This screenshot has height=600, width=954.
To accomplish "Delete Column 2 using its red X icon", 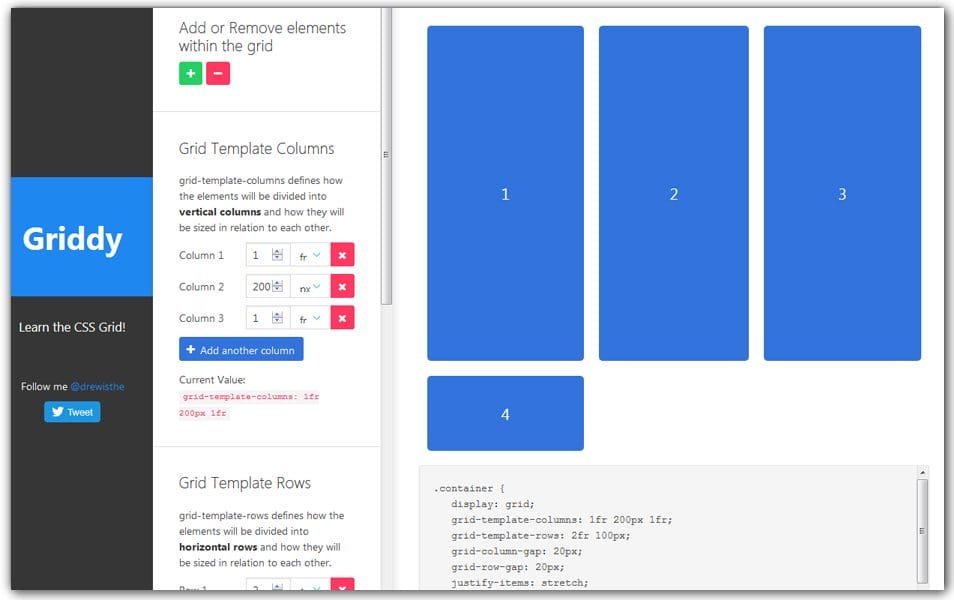I will point(341,286).
